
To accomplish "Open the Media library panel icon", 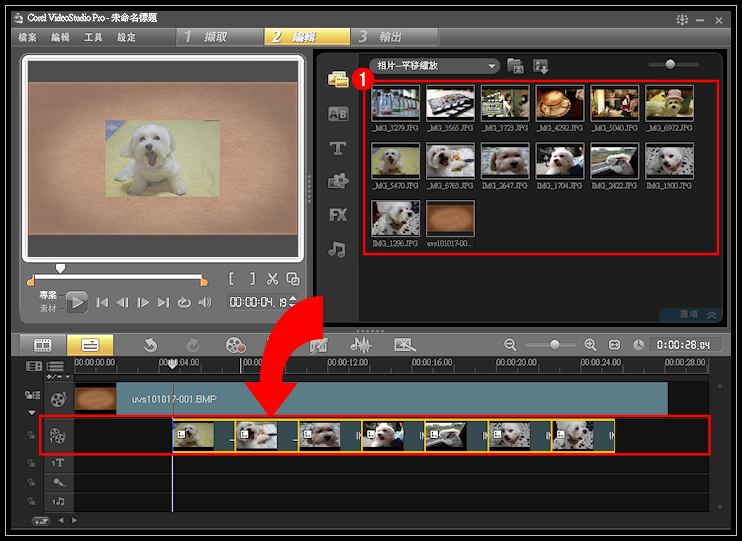I will coord(338,80).
